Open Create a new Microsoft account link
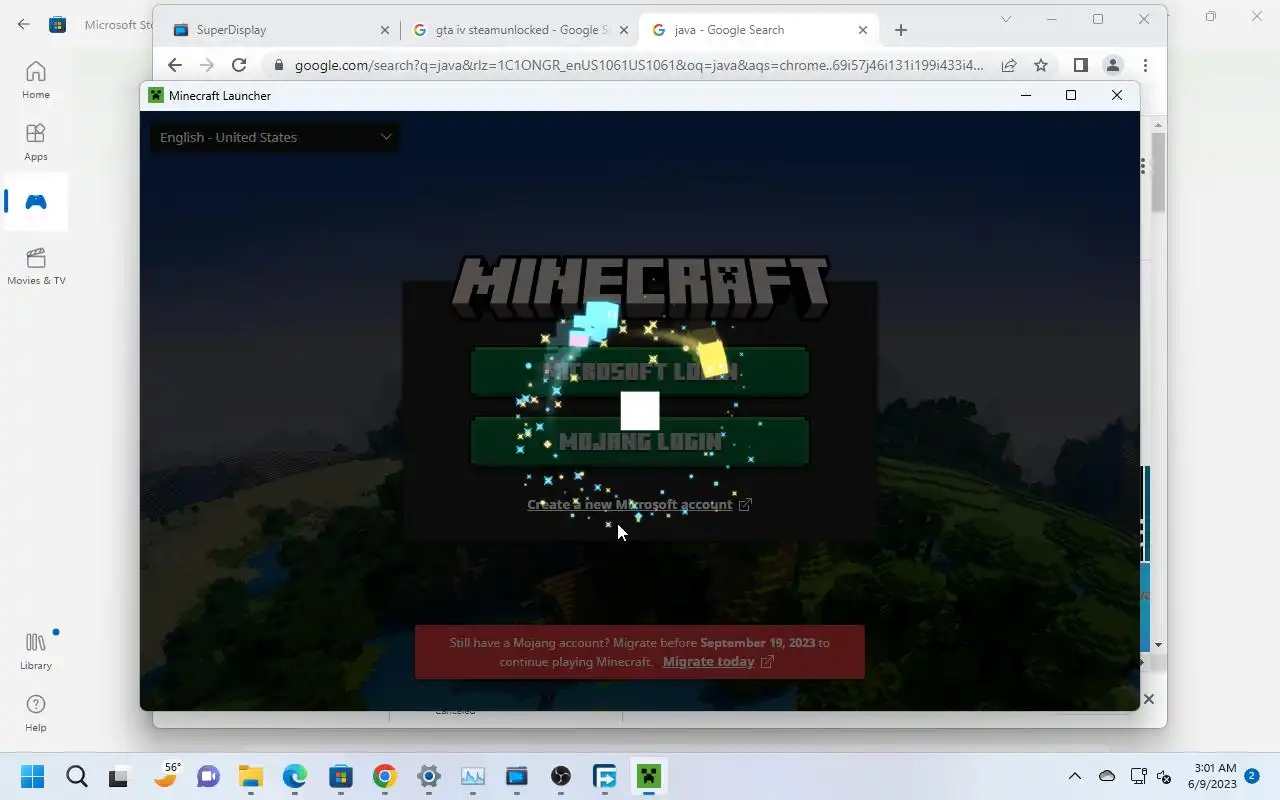This screenshot has width=1280, height=800. tap(639, 504)
